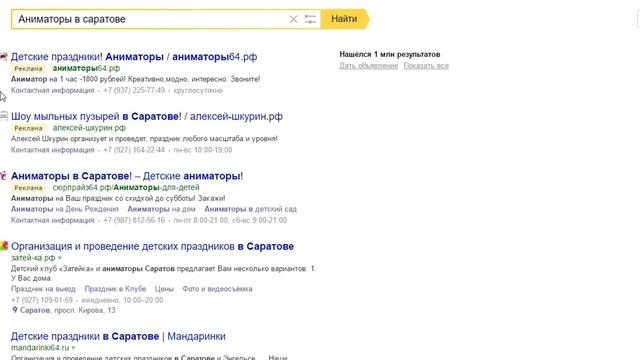Open the green mandarinki64.ru URL

(40, 348)
